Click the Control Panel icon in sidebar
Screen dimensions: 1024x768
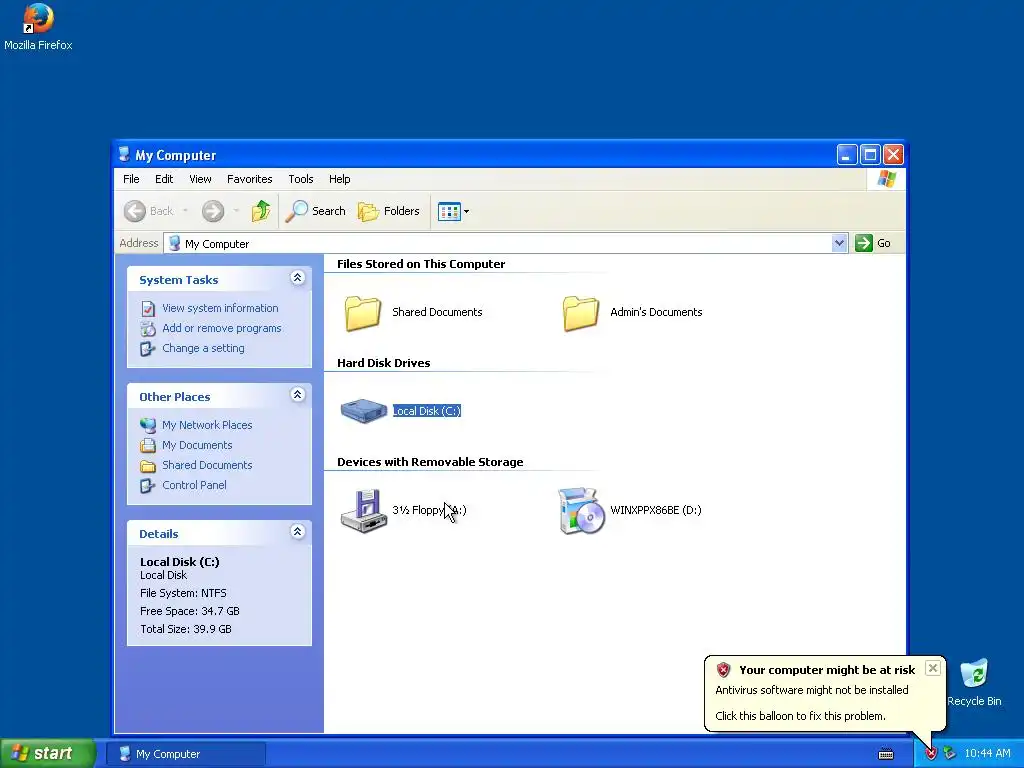pyautogui.click(x=148, y=485)
